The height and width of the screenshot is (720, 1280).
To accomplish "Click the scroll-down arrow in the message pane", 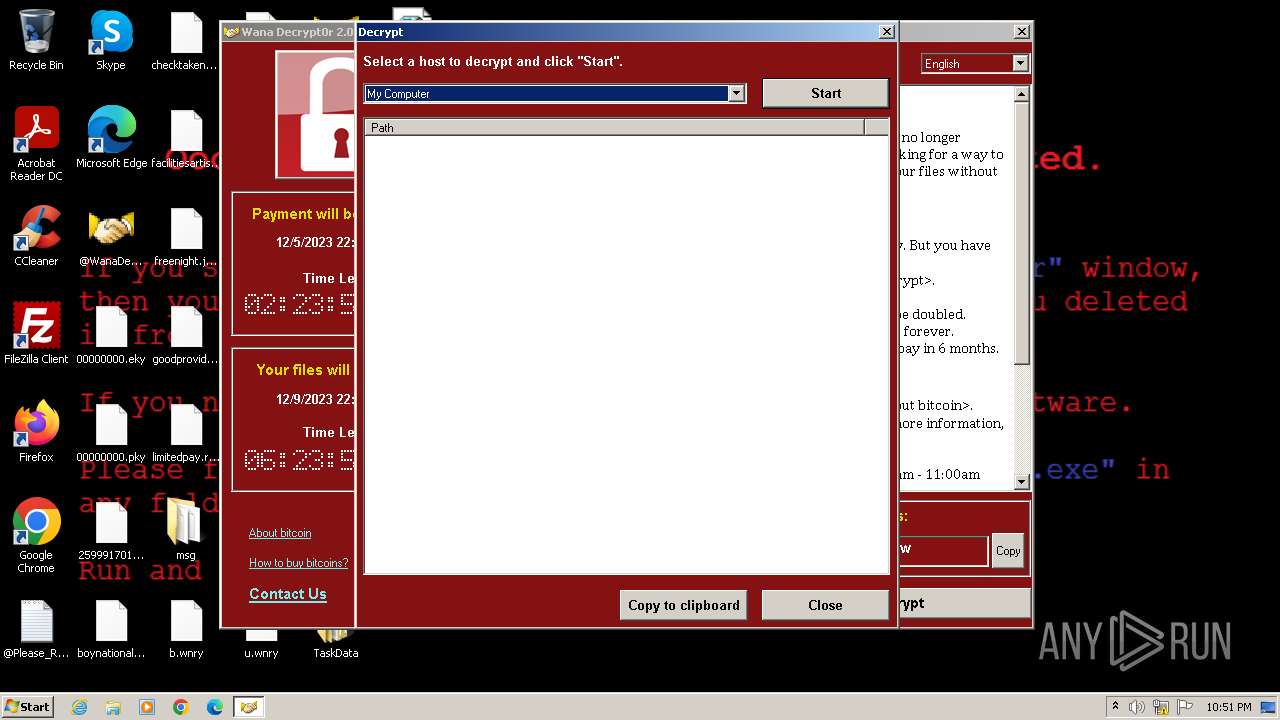I will [x=1021, y=482].
